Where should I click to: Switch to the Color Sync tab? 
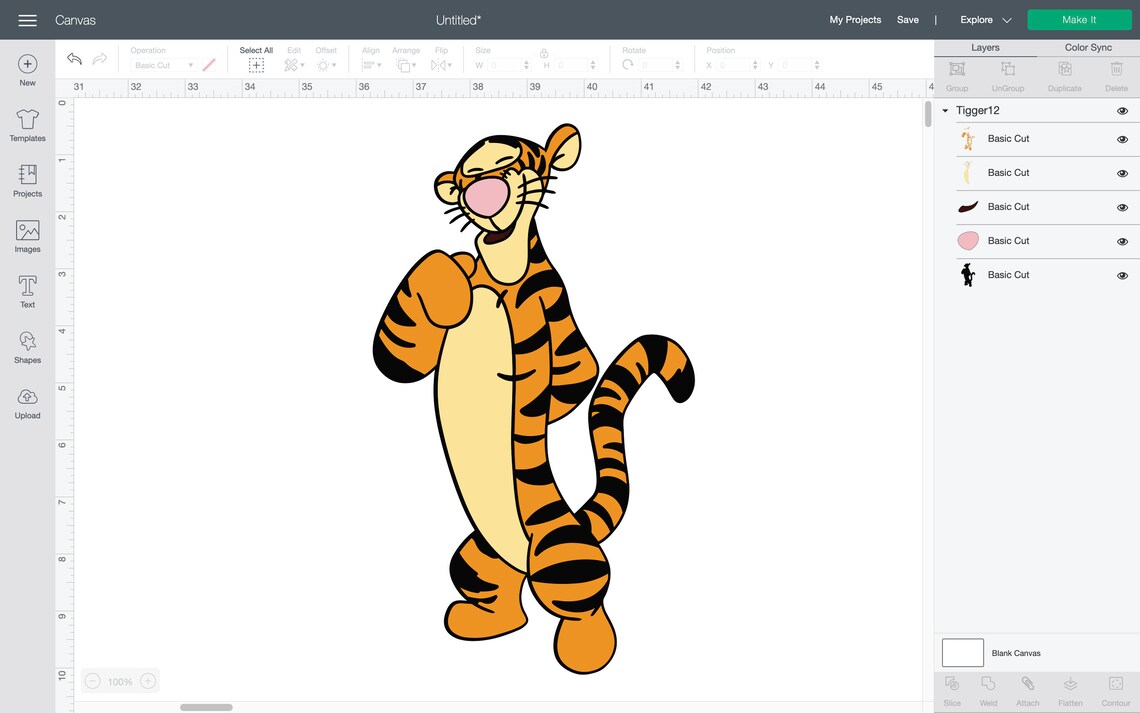click(1088, 47)
